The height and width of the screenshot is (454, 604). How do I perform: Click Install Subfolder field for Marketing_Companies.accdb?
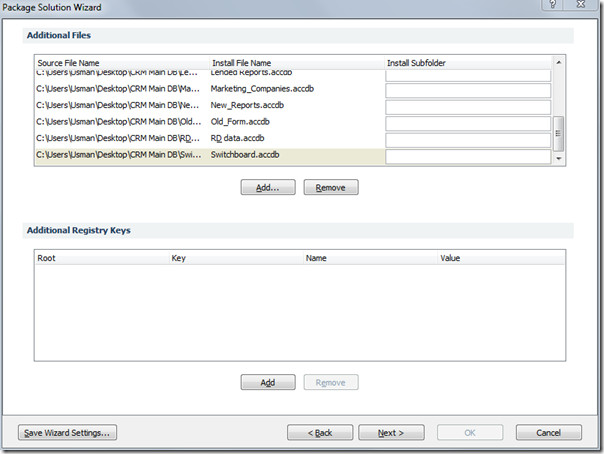click(x=468, y=90)
